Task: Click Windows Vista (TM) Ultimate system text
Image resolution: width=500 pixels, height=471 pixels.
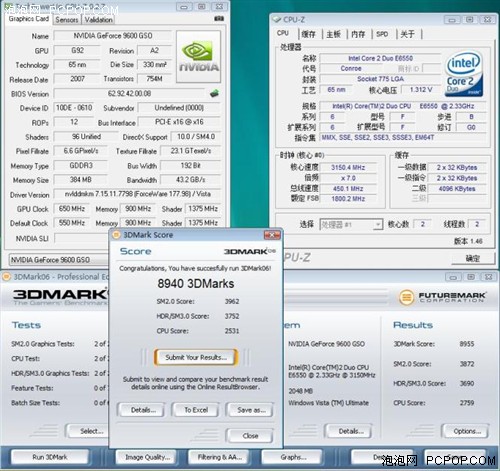Action: tap(328, 403)
